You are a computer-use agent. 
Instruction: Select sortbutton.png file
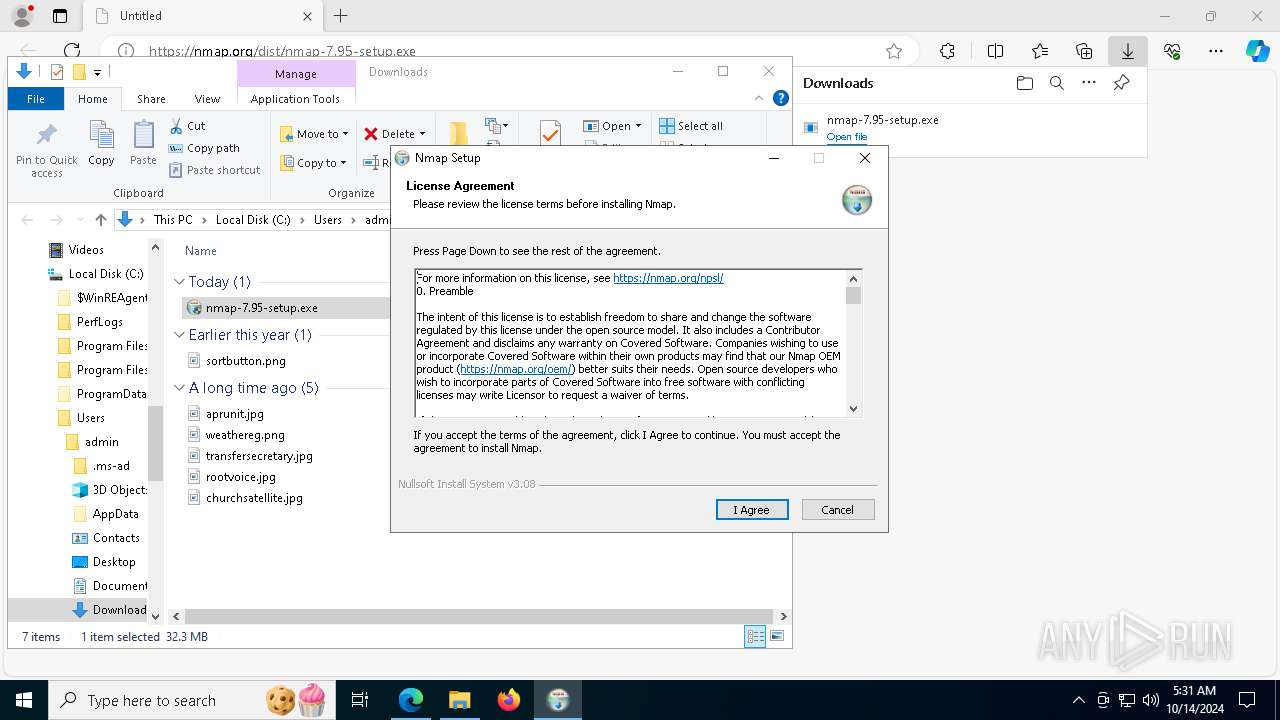pyautogui.click(x=245, y=361)
